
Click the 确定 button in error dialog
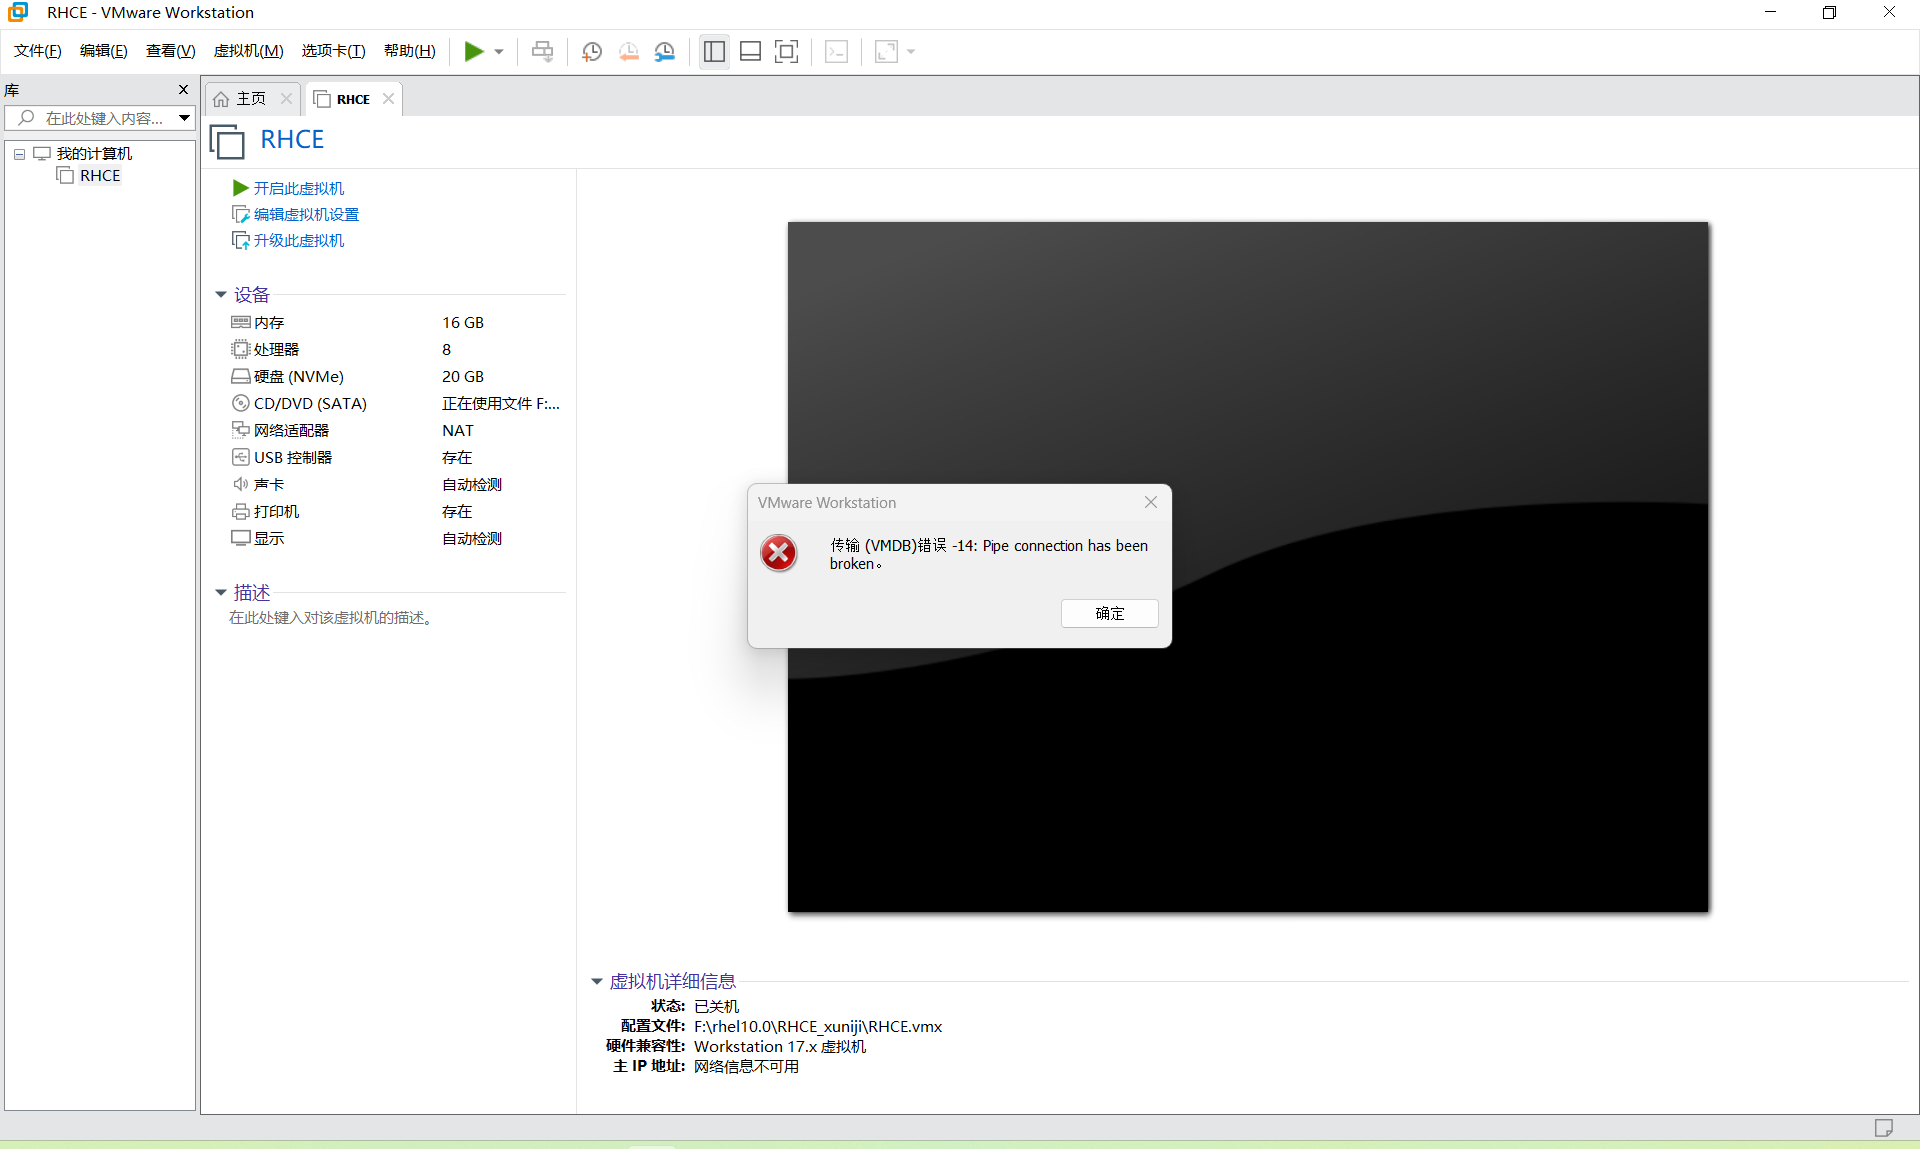click(x=1109, y=613)
